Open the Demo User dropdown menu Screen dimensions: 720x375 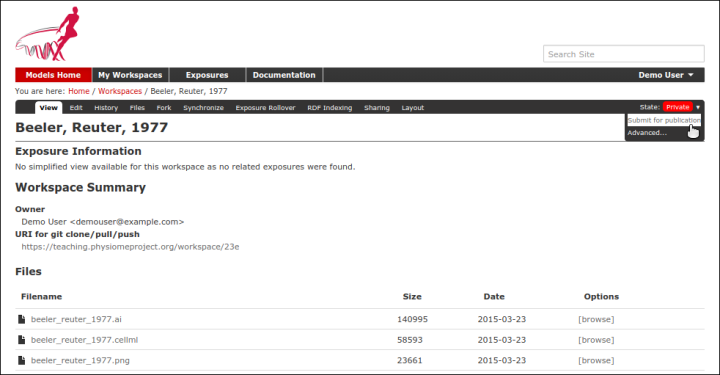(665, 75)
